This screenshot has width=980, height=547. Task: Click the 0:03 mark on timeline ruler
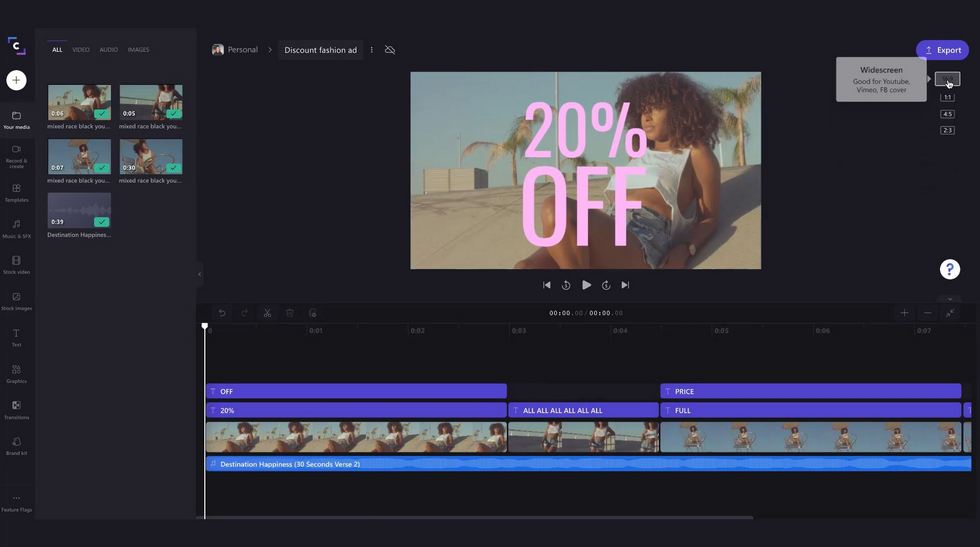point(519,331)
